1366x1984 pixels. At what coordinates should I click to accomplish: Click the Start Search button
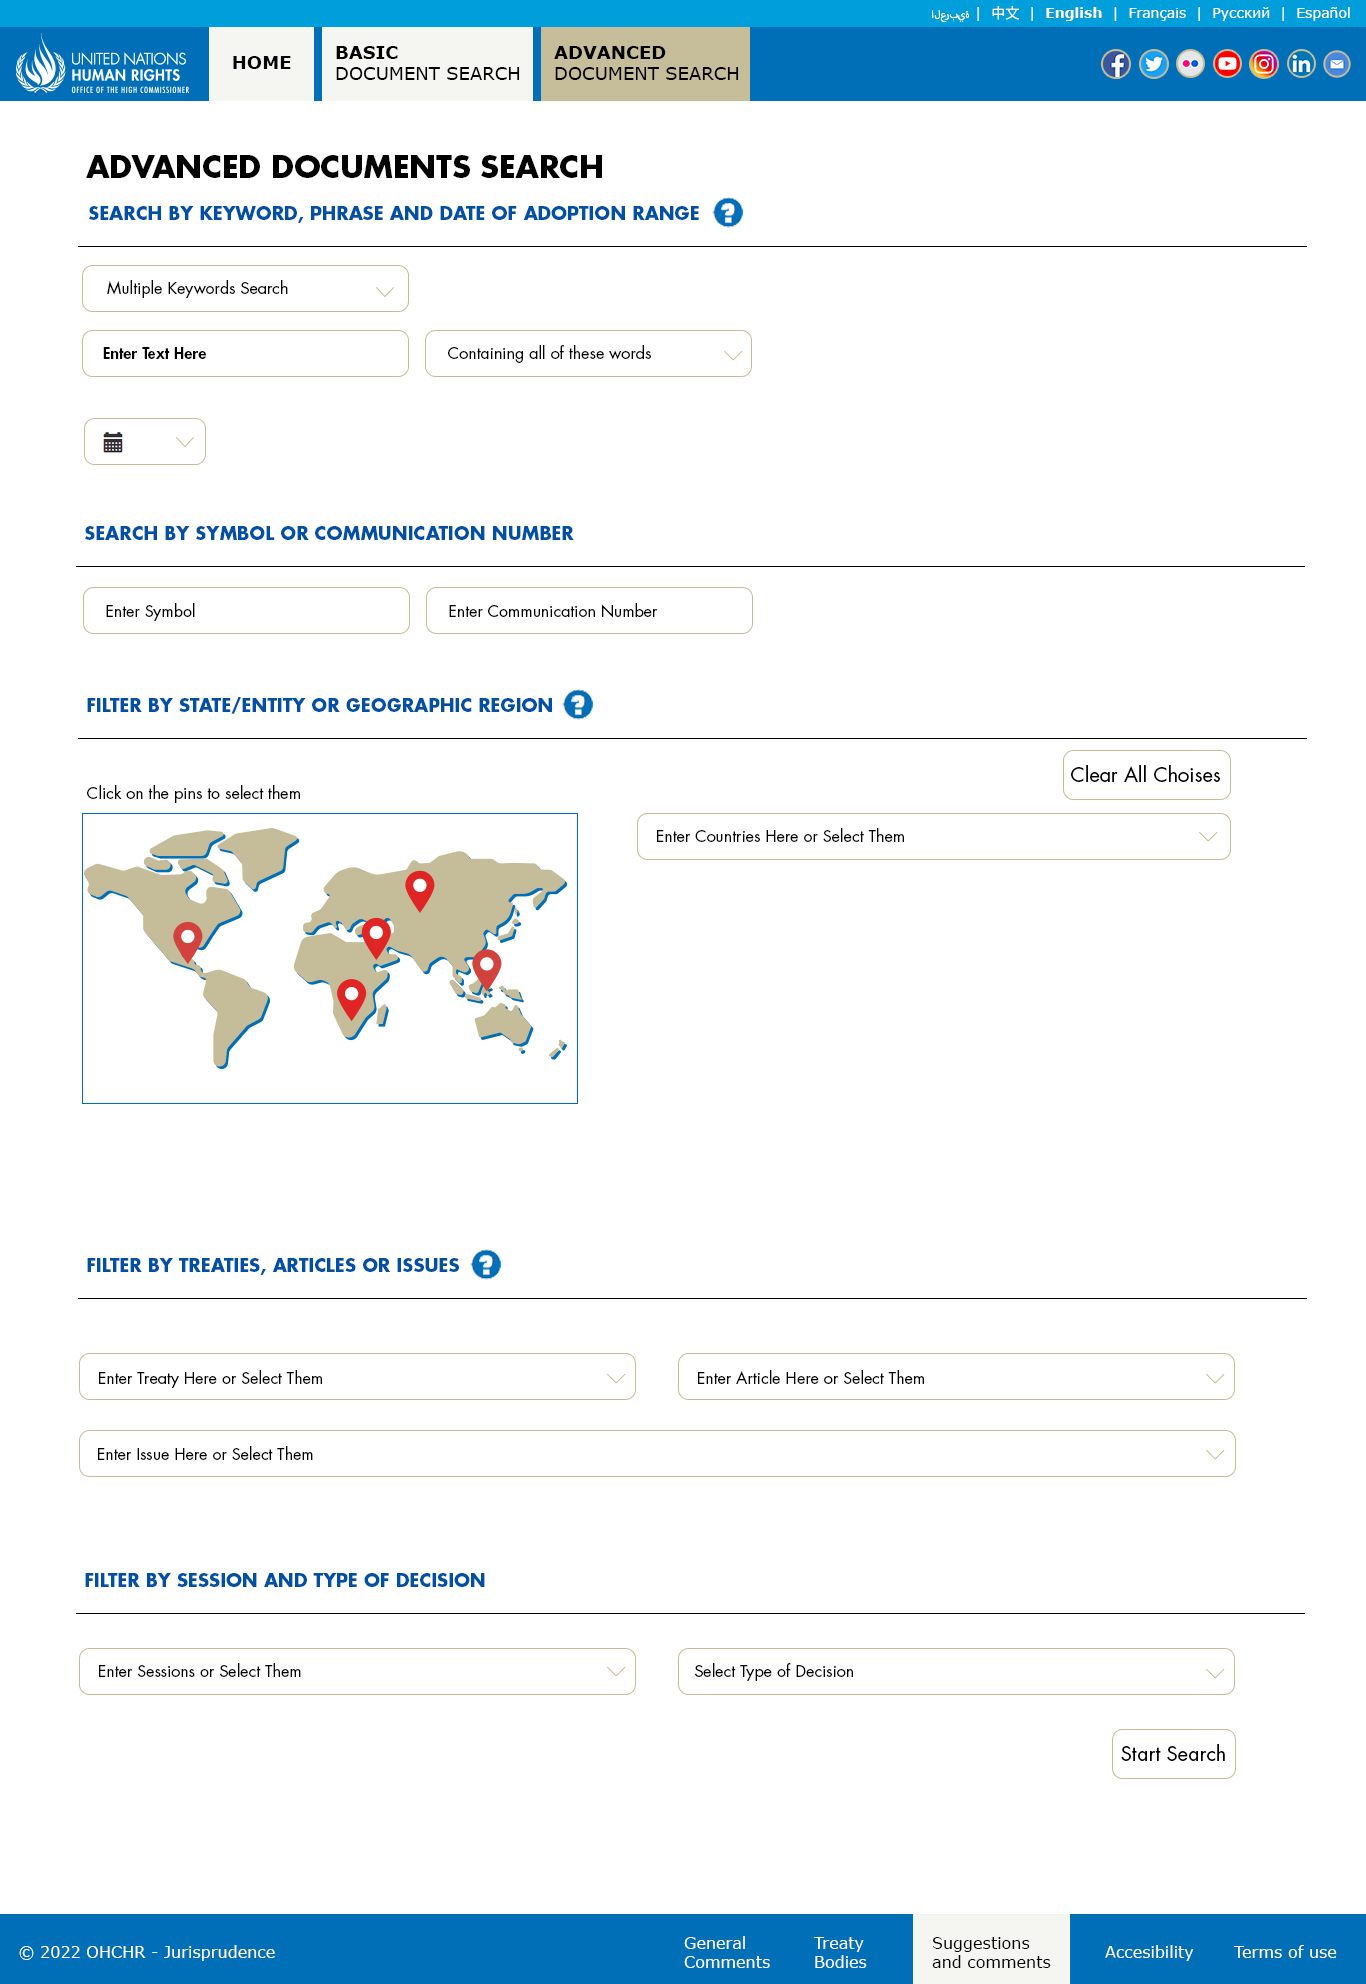pos(1173,1754)
